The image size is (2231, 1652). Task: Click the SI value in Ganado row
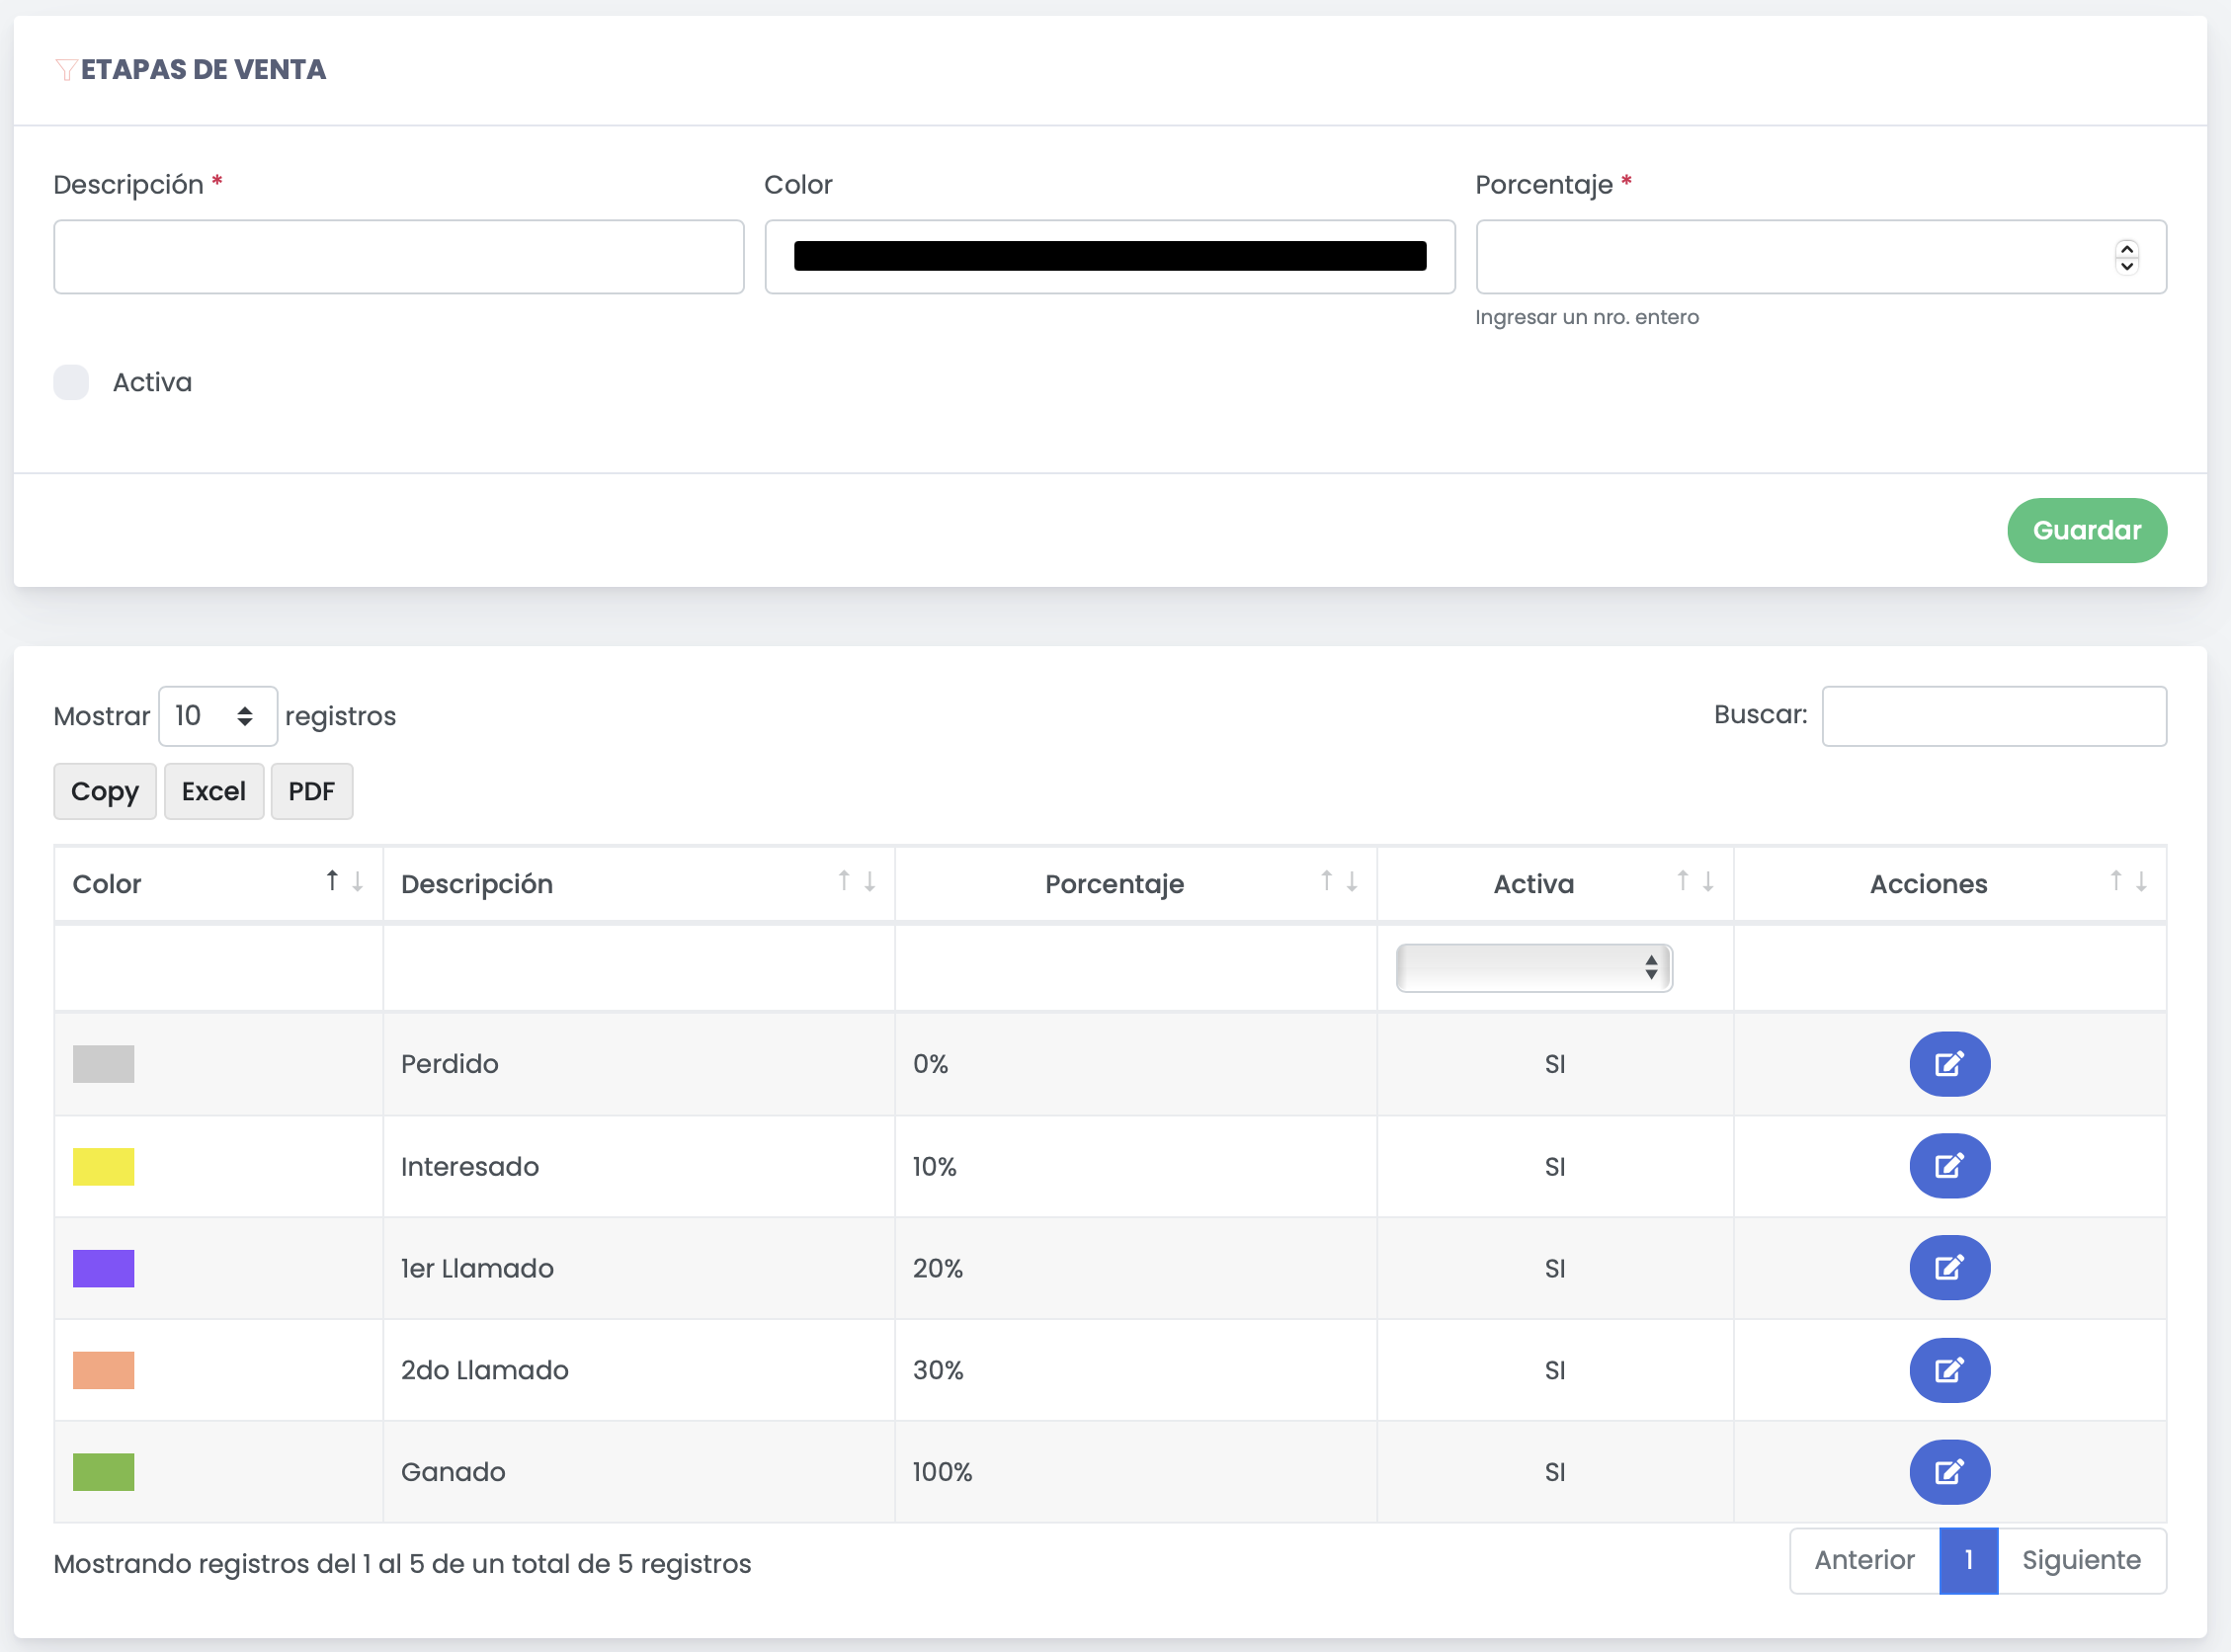coord(1555,1472)
